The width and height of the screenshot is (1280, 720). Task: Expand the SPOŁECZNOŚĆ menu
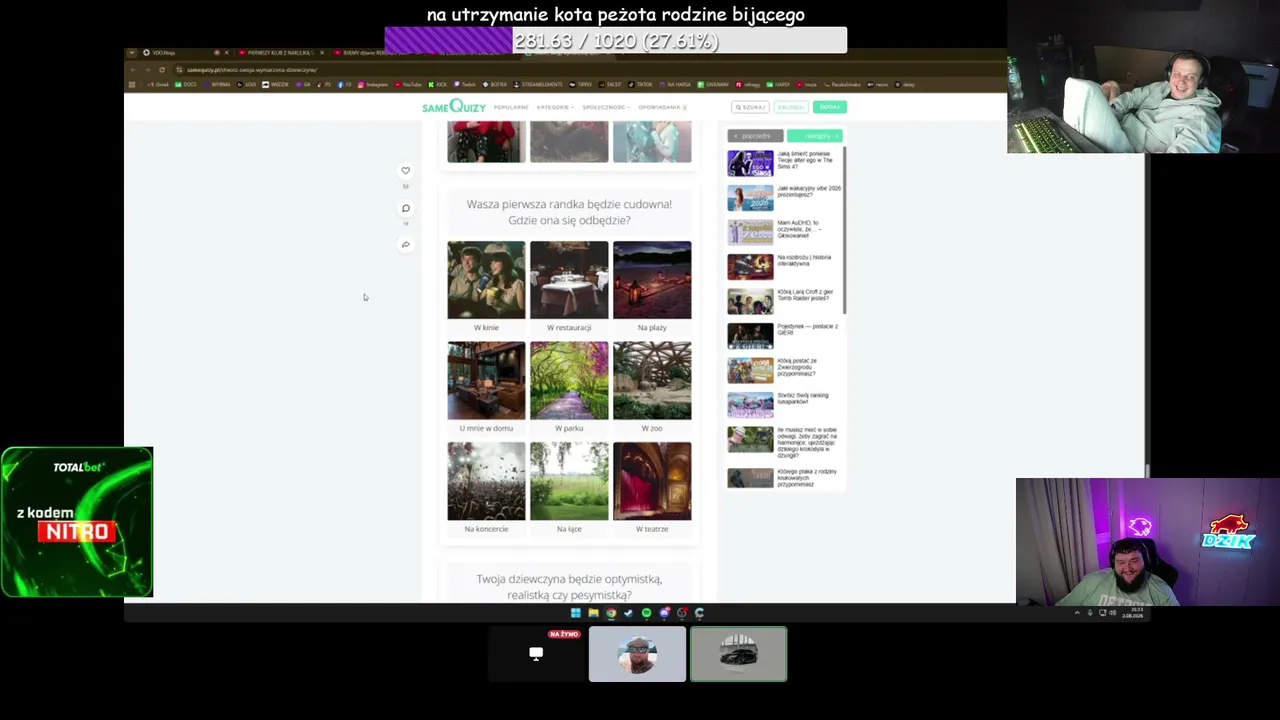[606, 107]
